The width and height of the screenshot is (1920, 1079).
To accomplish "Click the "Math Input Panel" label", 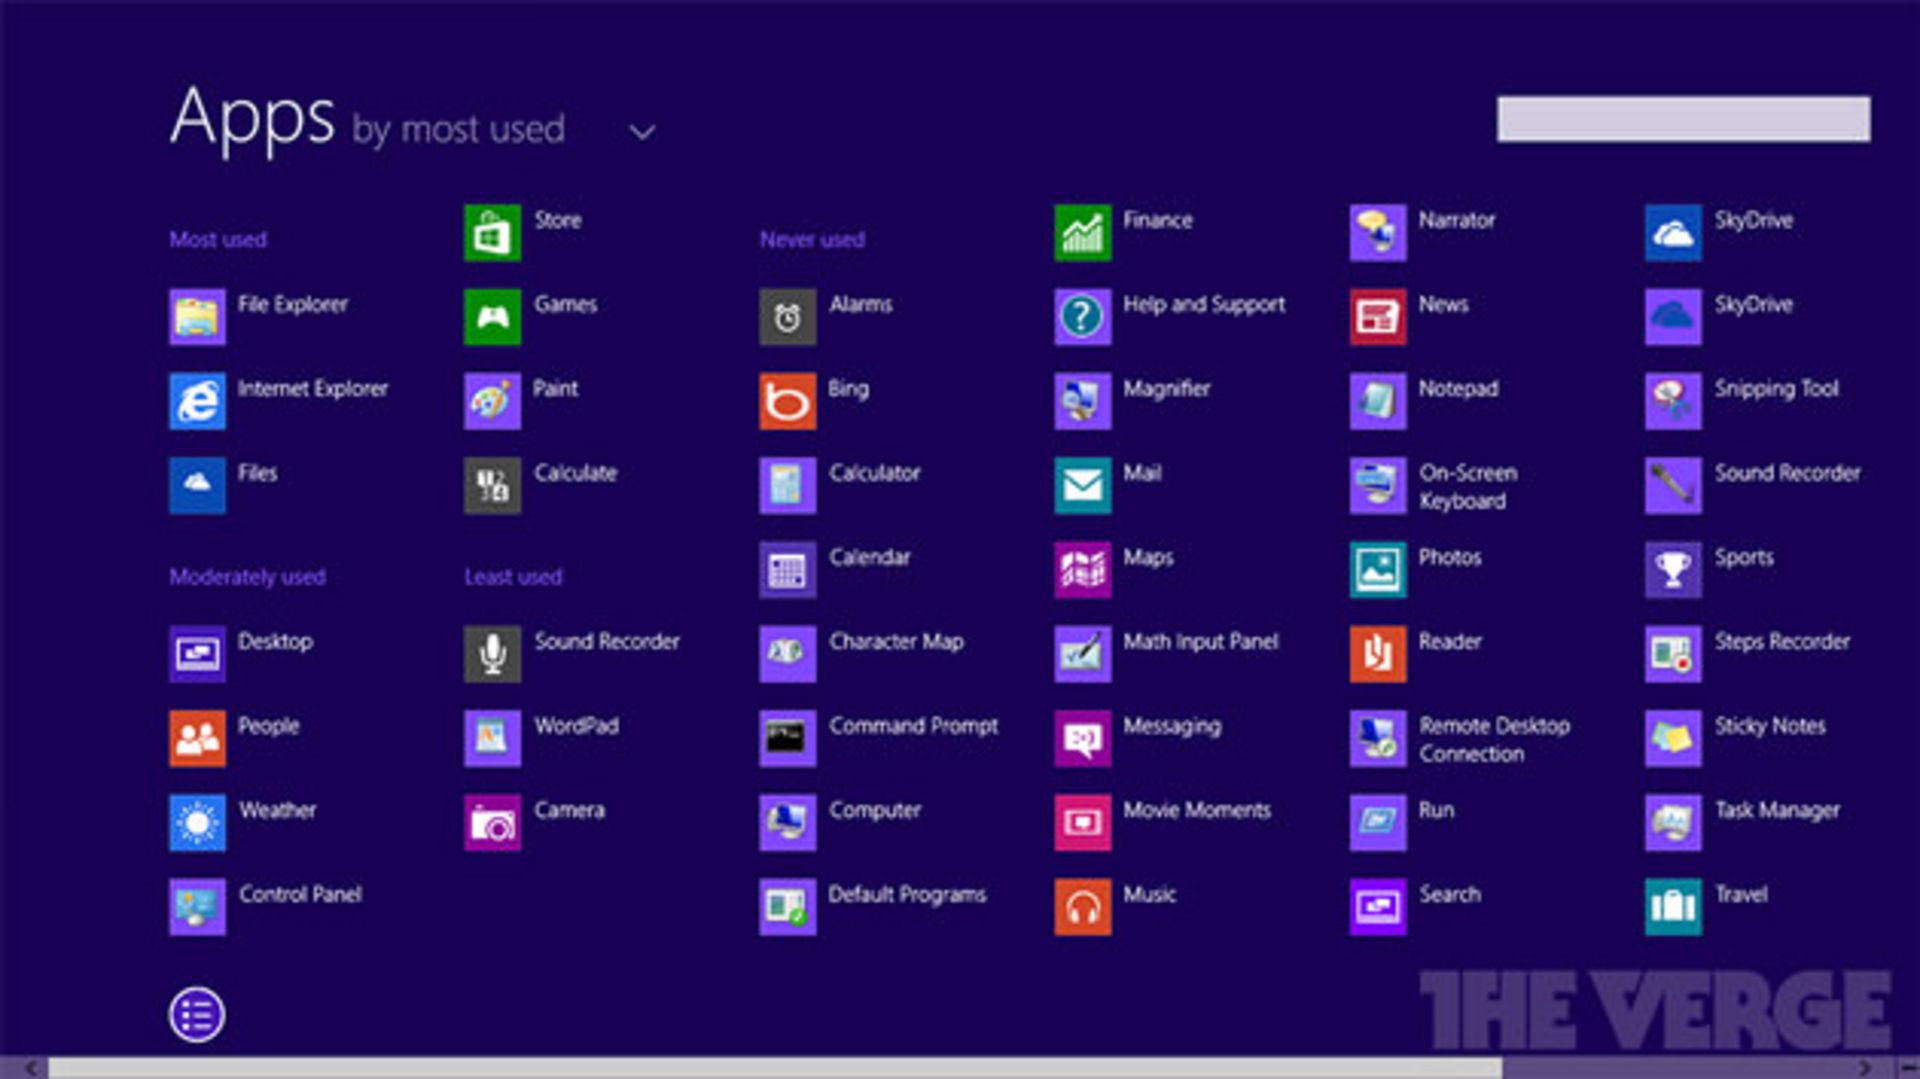I will point(1201,642).
